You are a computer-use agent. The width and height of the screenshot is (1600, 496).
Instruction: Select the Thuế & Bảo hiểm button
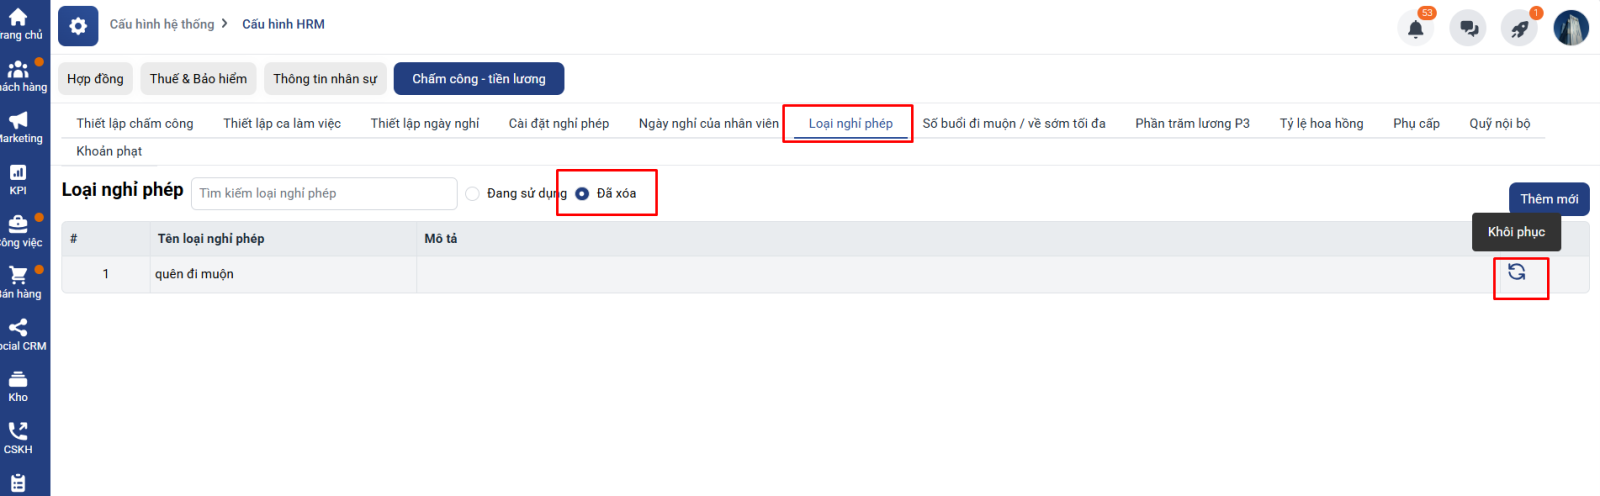pos(198,79)
